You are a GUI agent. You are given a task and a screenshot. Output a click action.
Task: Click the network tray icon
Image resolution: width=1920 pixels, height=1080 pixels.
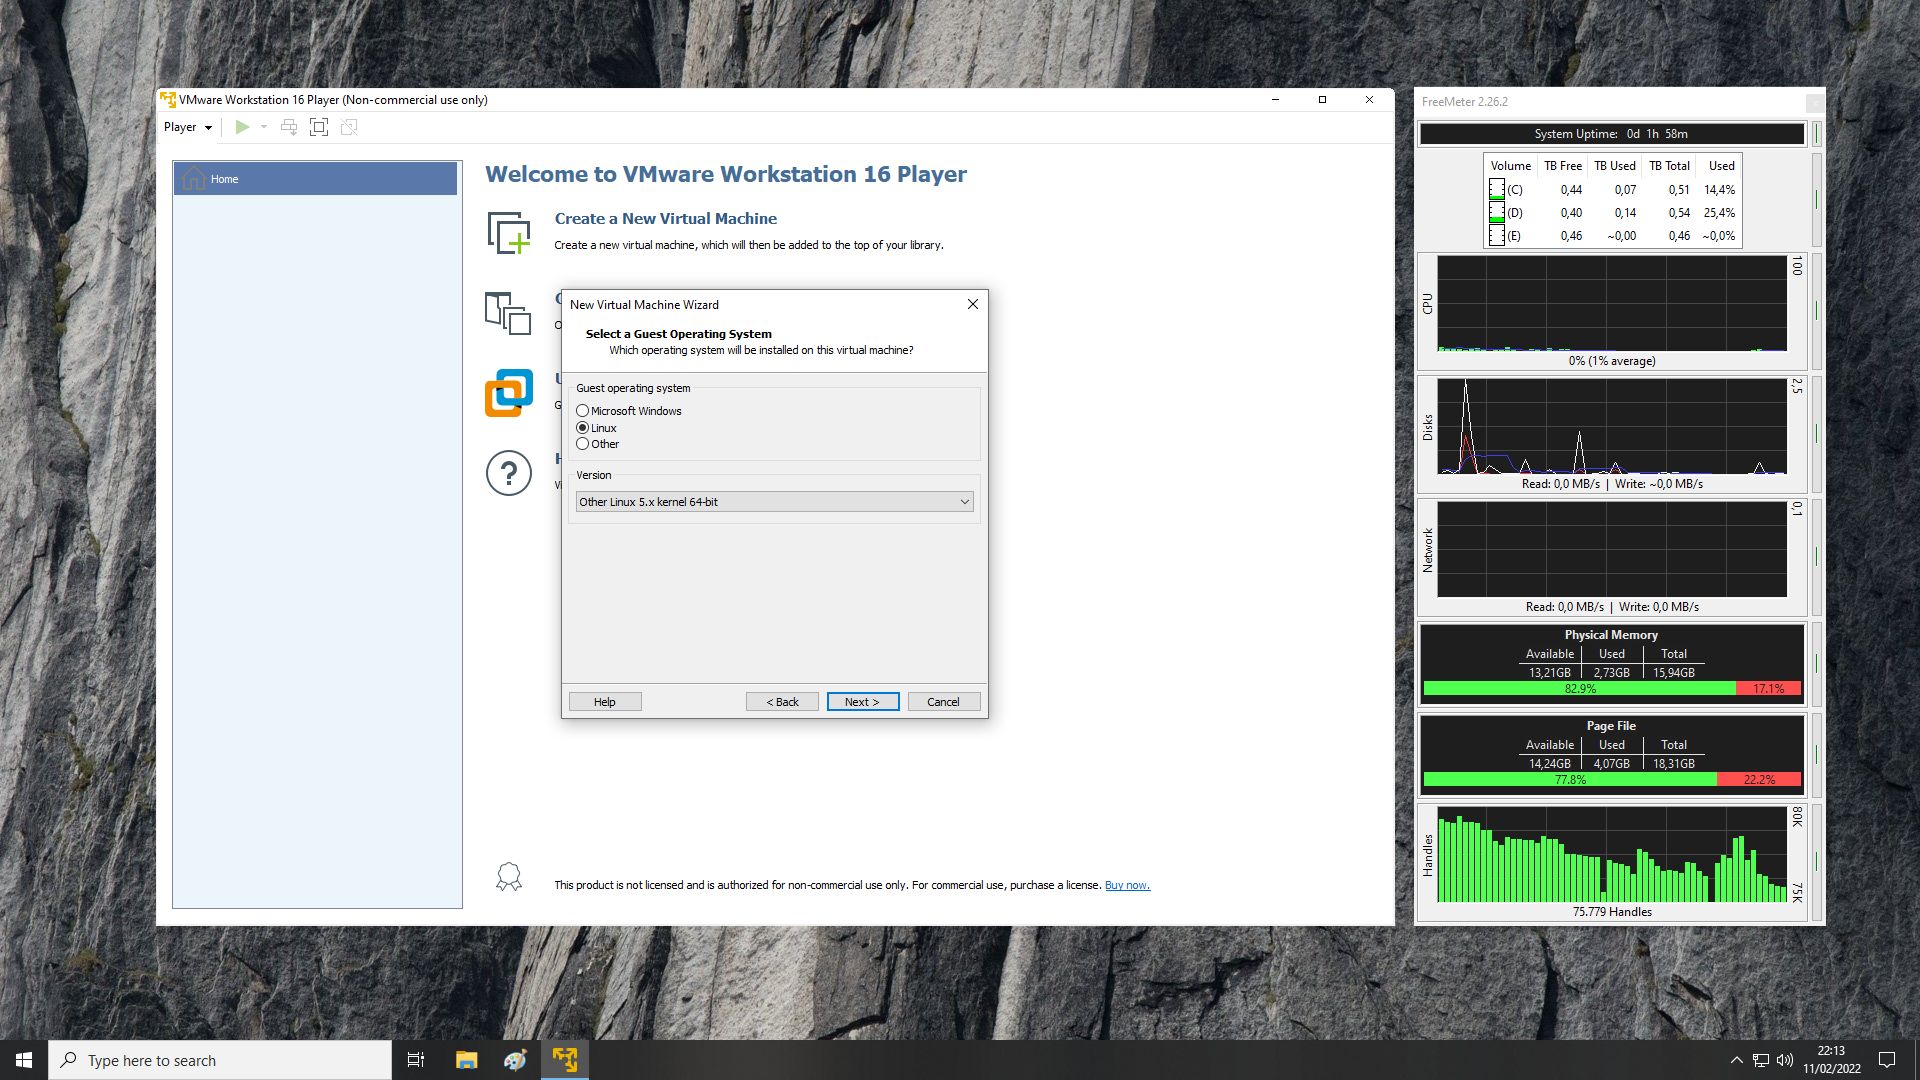[x=1761, y=1060]
